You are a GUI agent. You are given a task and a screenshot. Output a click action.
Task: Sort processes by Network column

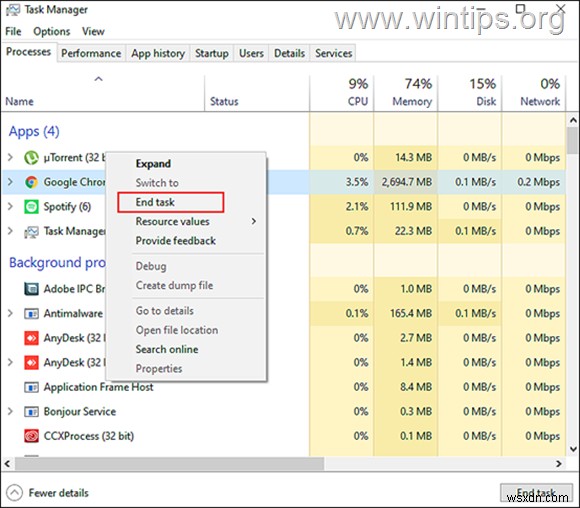tap(534, 92)
